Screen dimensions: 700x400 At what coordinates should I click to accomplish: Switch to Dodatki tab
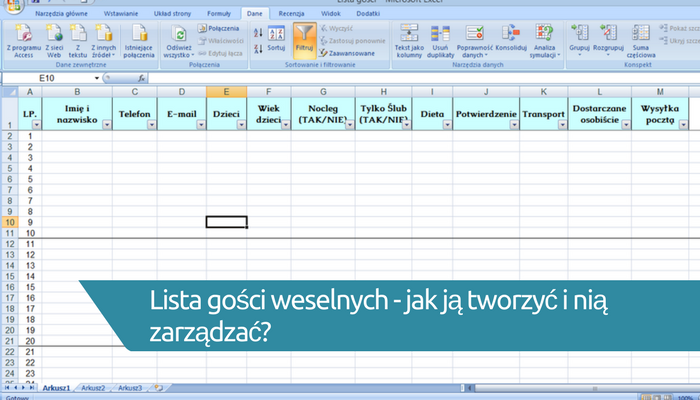coord(368,13)
